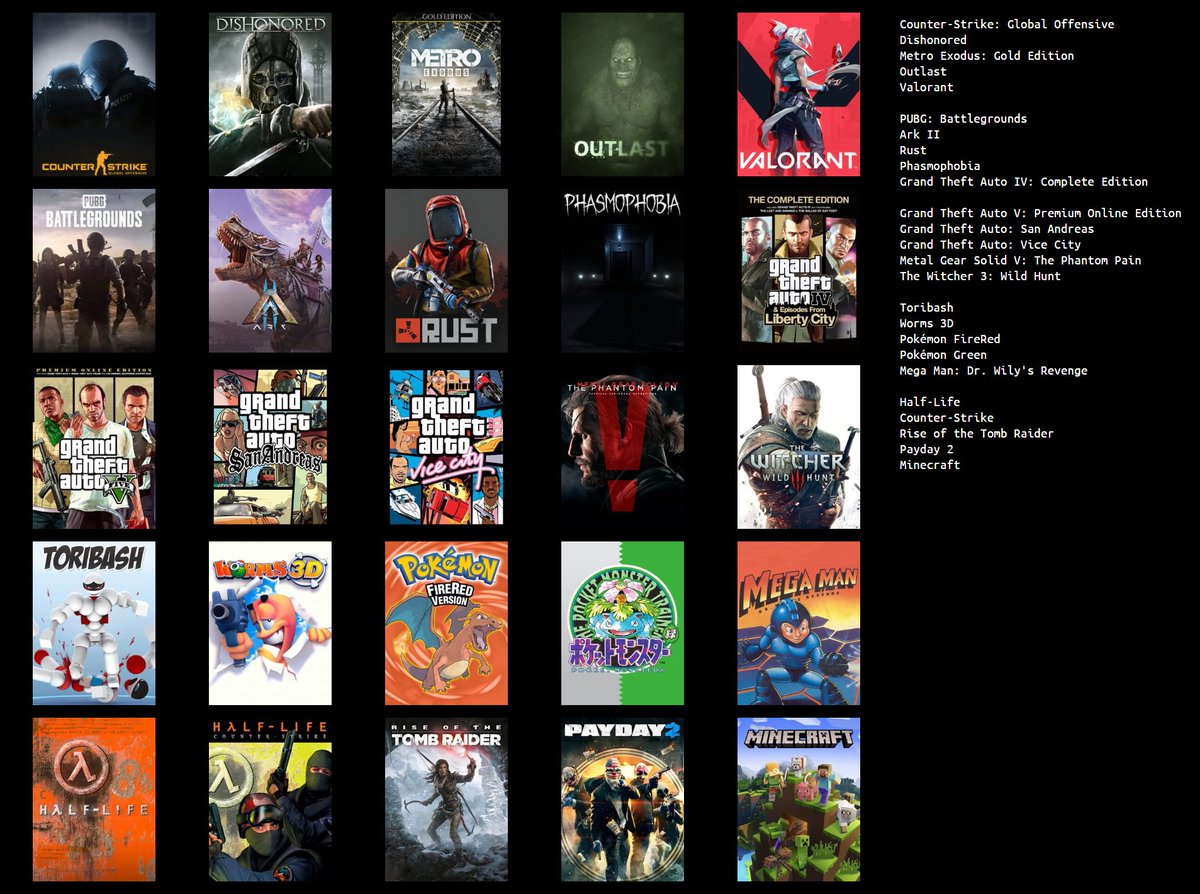Click the Phasmophobia cover
The height and width of the screenshot is (894, 1200).
(622, 270)
